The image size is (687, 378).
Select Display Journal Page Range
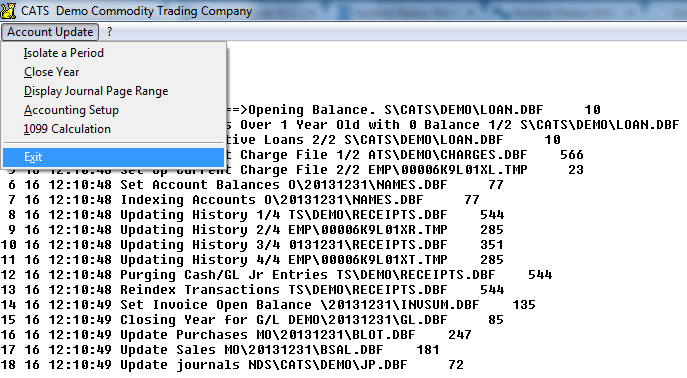[96, 91]
